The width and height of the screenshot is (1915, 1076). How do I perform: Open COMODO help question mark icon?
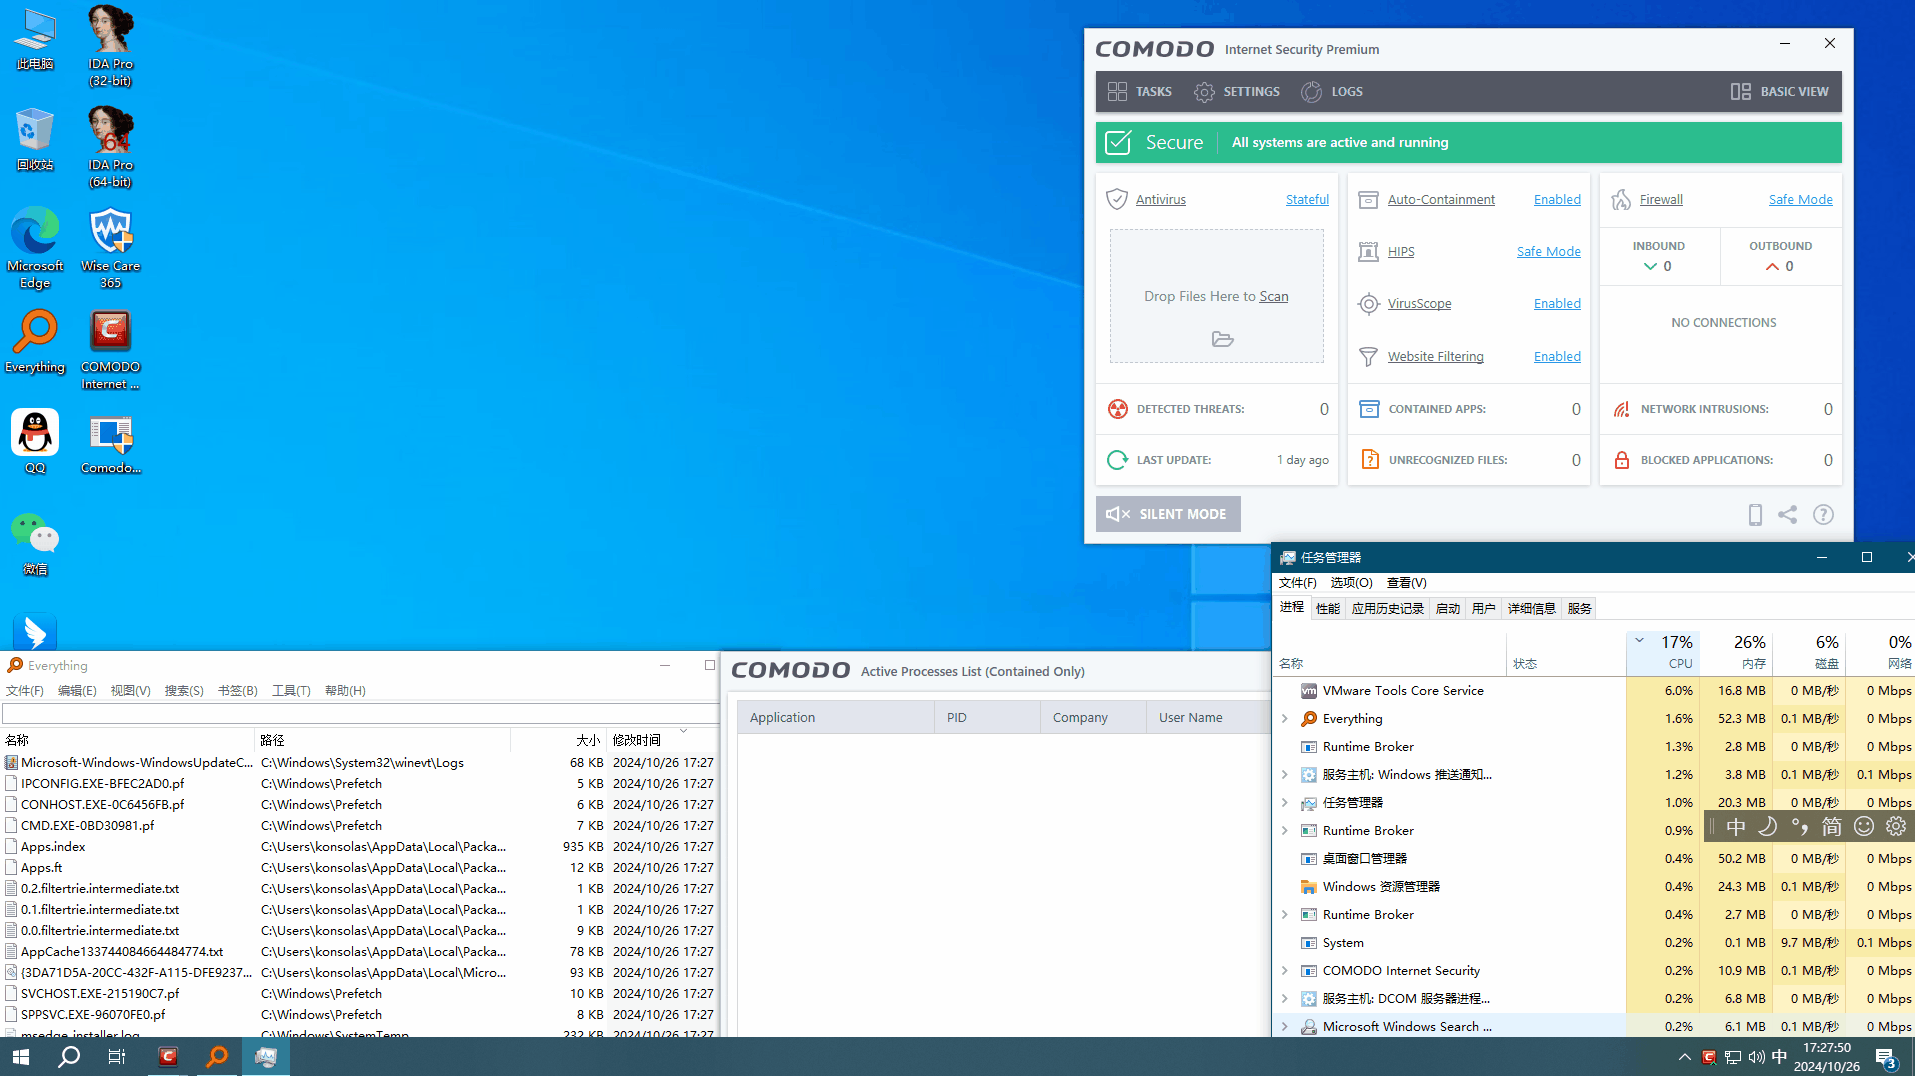1823,515
